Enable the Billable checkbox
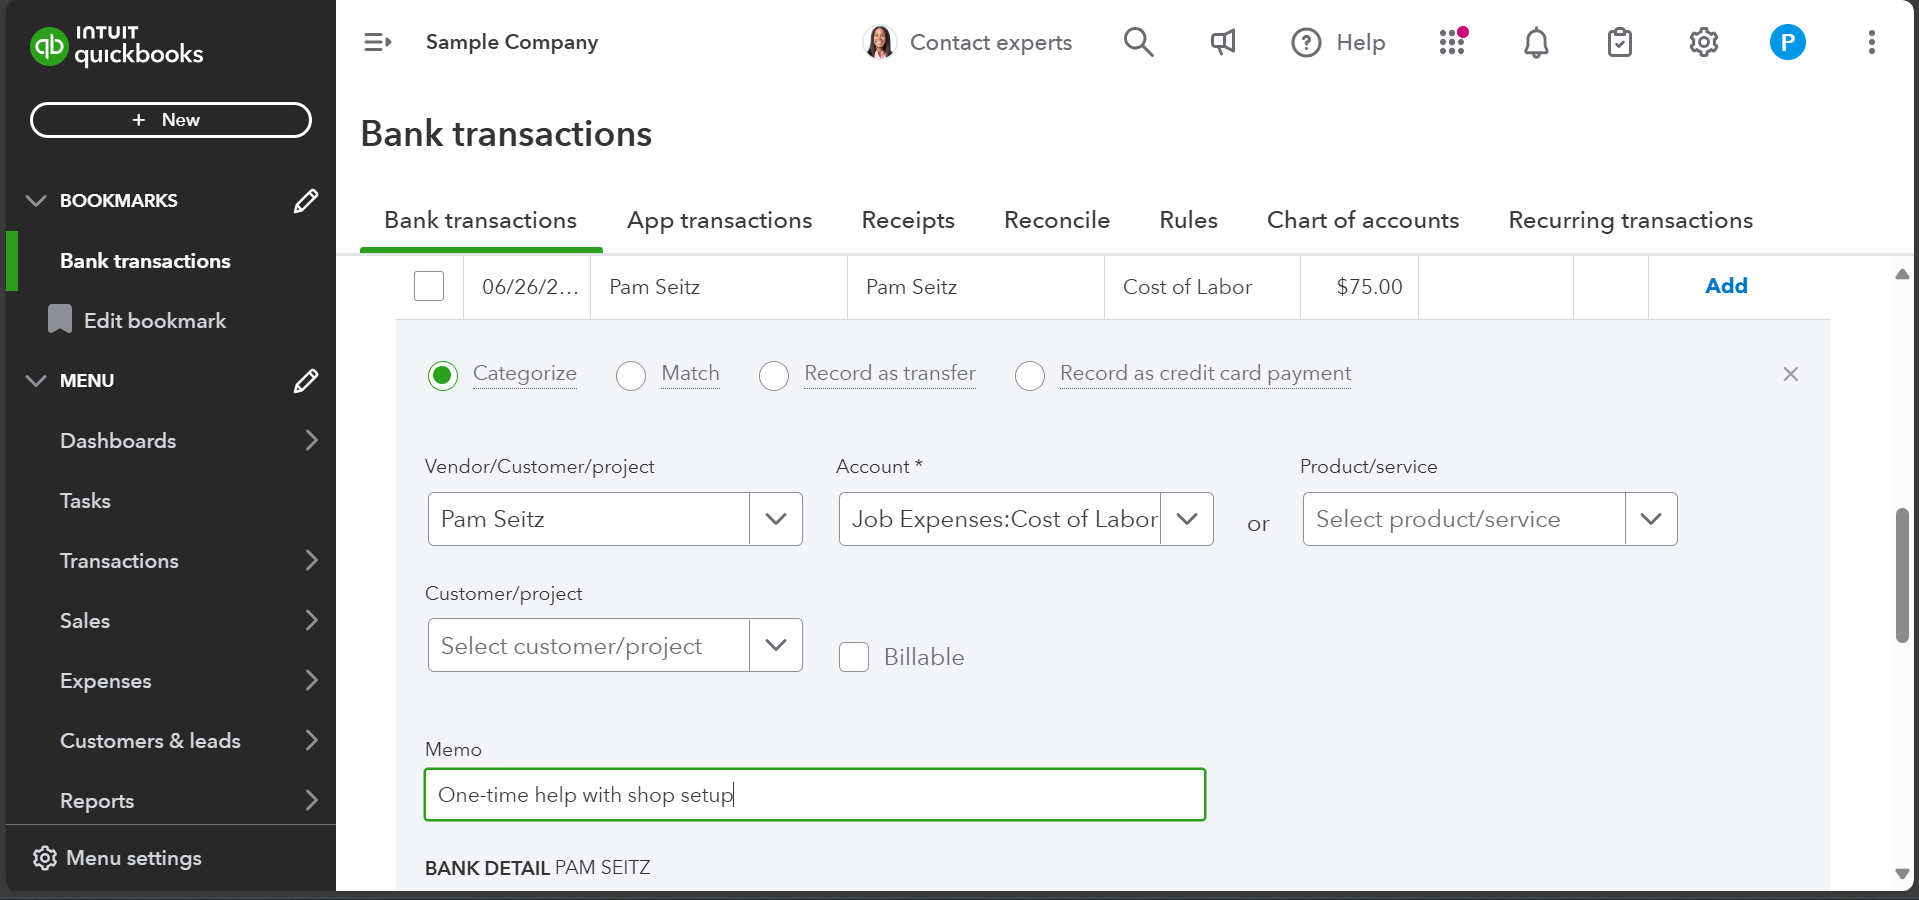The image size is (1919, 900). point(854,657)
